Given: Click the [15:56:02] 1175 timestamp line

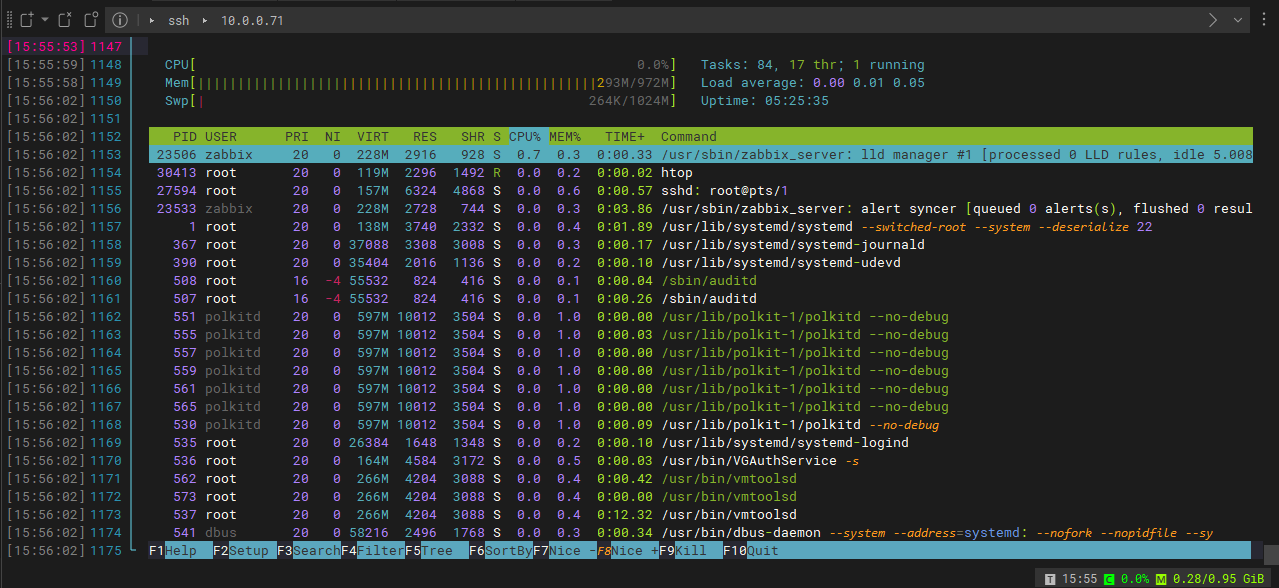Looking at the screenshot, I should 64,551.
